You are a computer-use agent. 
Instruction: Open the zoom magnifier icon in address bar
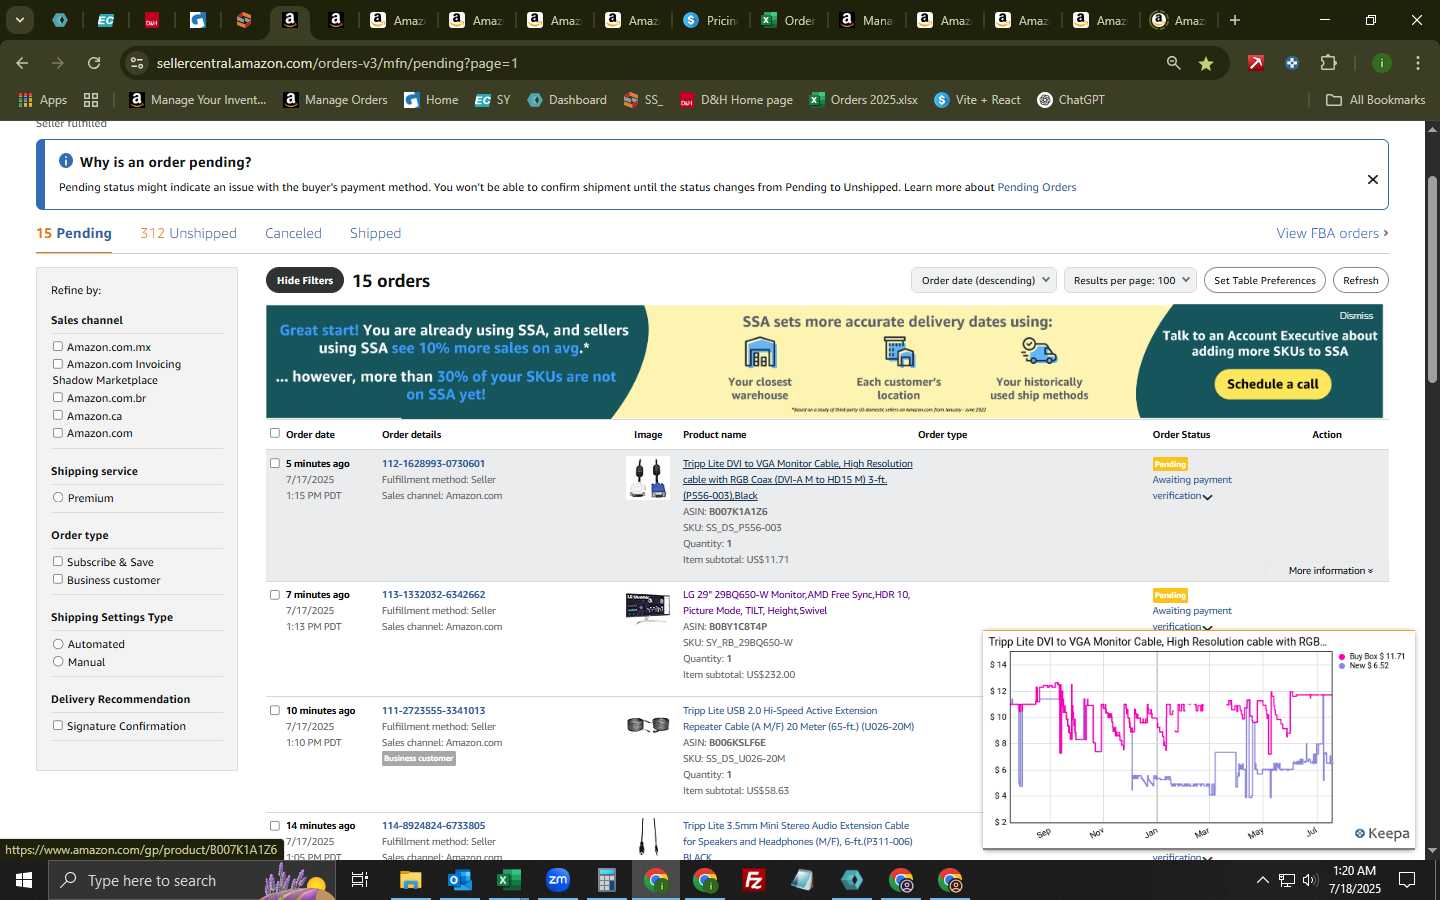[x=1173, y=63]
